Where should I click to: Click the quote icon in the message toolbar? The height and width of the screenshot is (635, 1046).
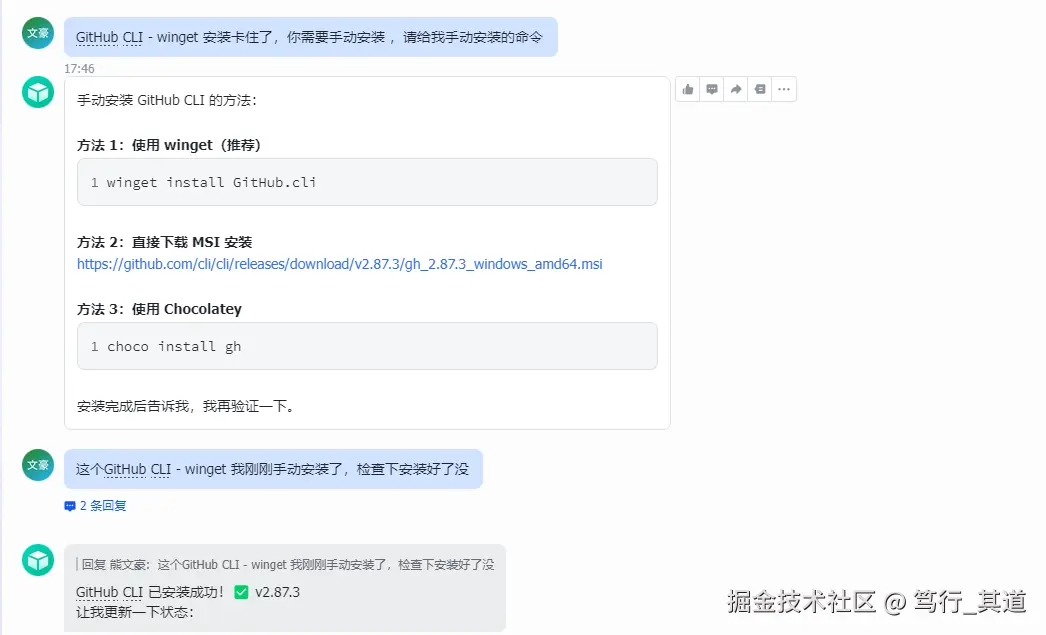click(759, 89)
